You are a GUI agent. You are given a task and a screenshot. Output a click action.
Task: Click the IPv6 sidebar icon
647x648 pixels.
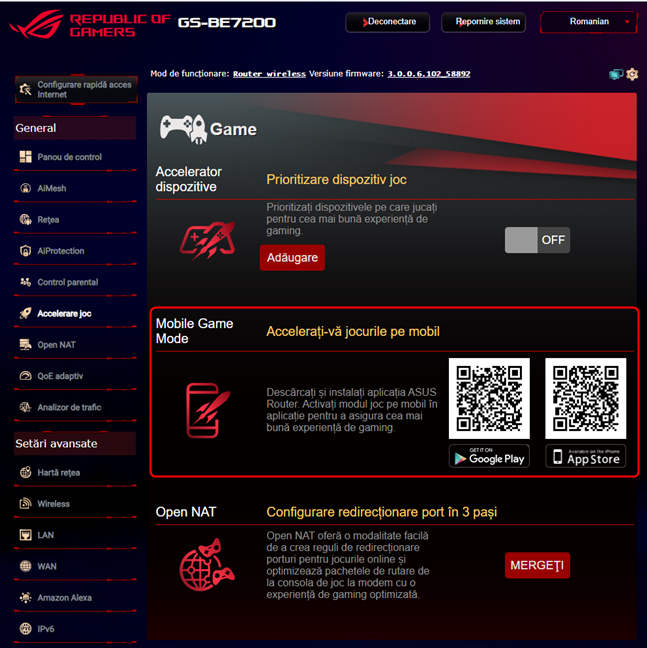(26, 629)
